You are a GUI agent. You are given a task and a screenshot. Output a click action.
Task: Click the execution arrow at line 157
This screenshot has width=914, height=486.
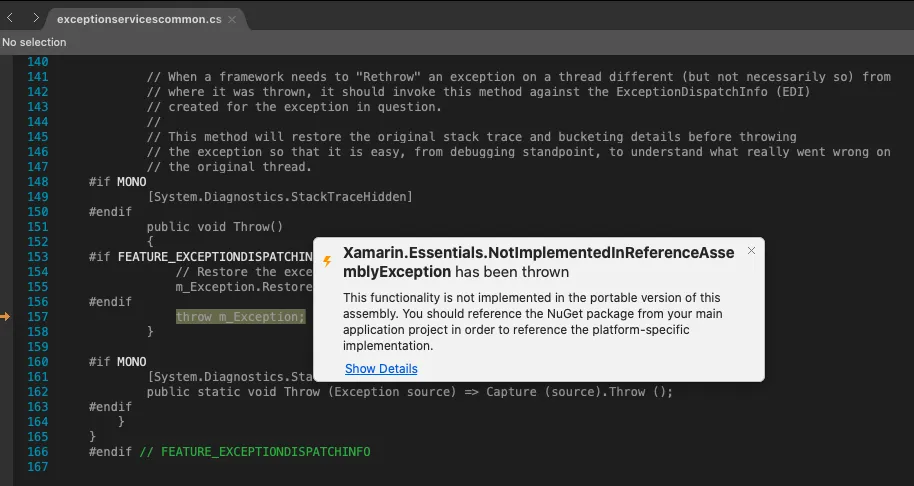tap(6, 317)
